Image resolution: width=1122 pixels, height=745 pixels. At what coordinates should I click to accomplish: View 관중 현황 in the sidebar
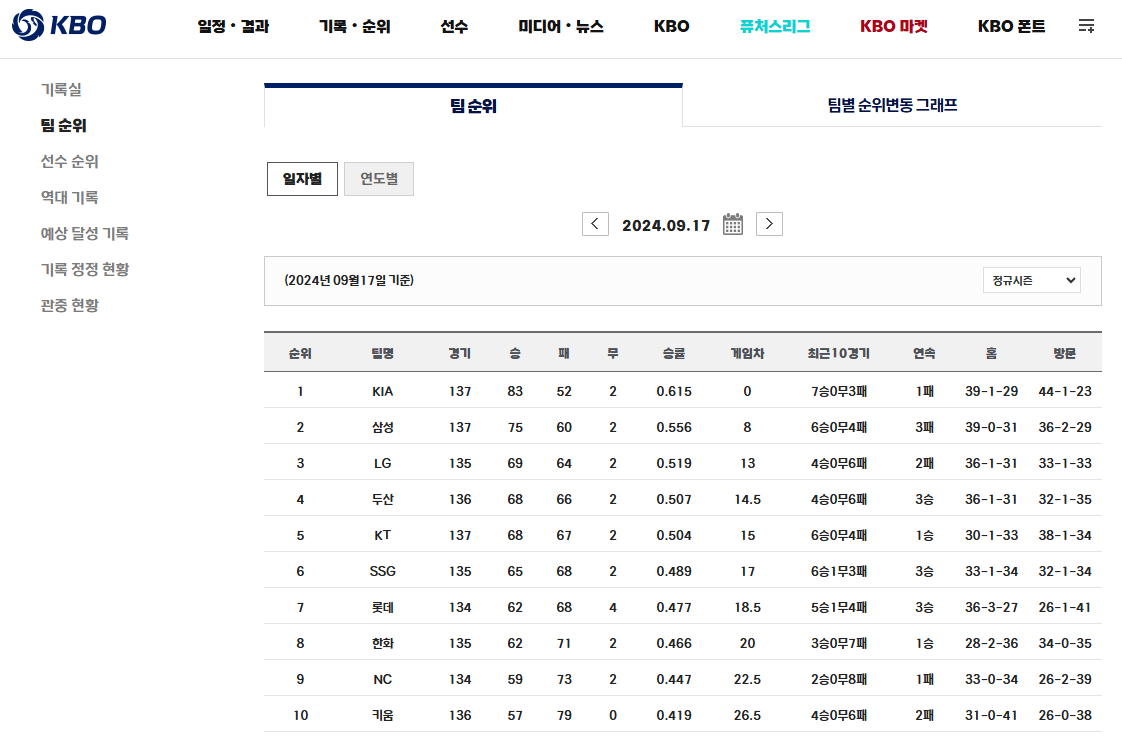click(67, 305)
